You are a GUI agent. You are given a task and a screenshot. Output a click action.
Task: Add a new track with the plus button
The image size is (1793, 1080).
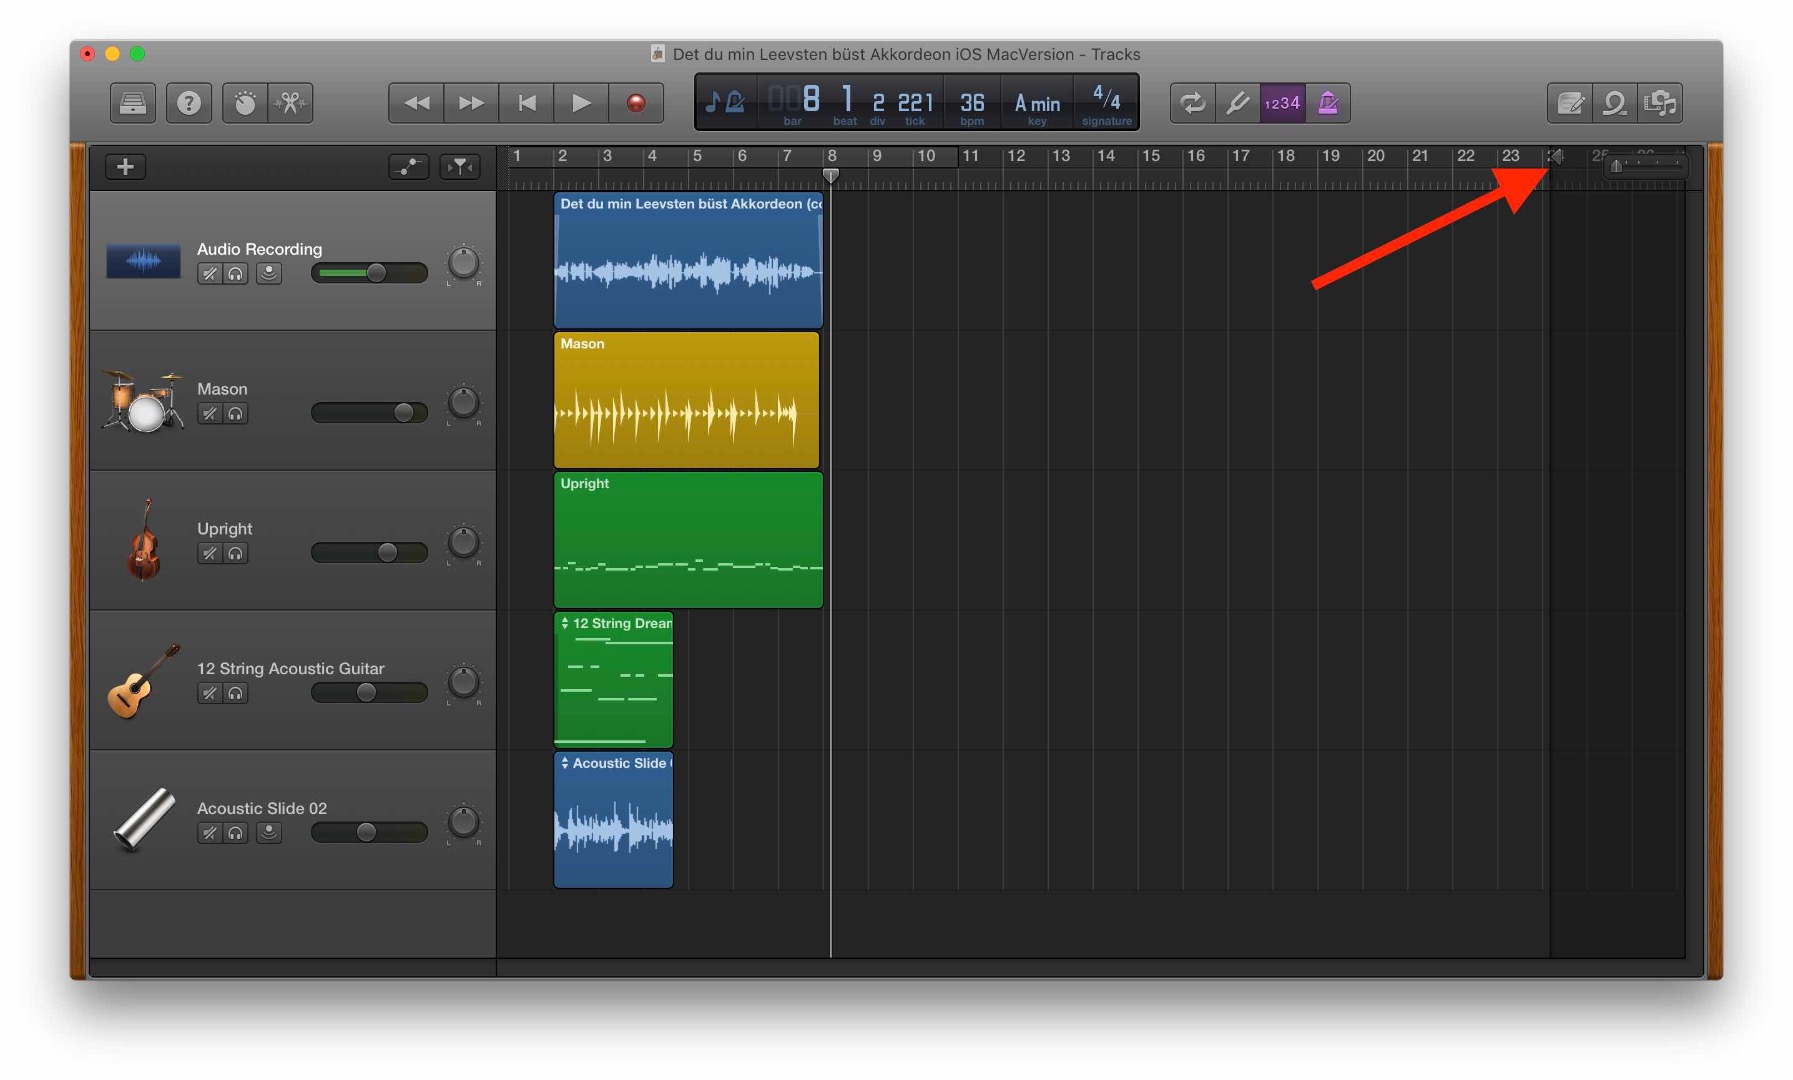point(124,166)
